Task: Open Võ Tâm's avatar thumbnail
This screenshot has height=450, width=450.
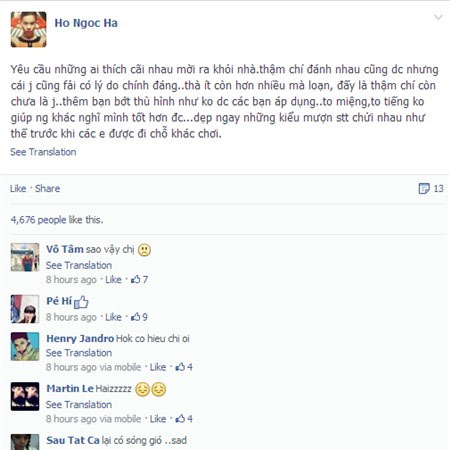Action: pos(25,257)
